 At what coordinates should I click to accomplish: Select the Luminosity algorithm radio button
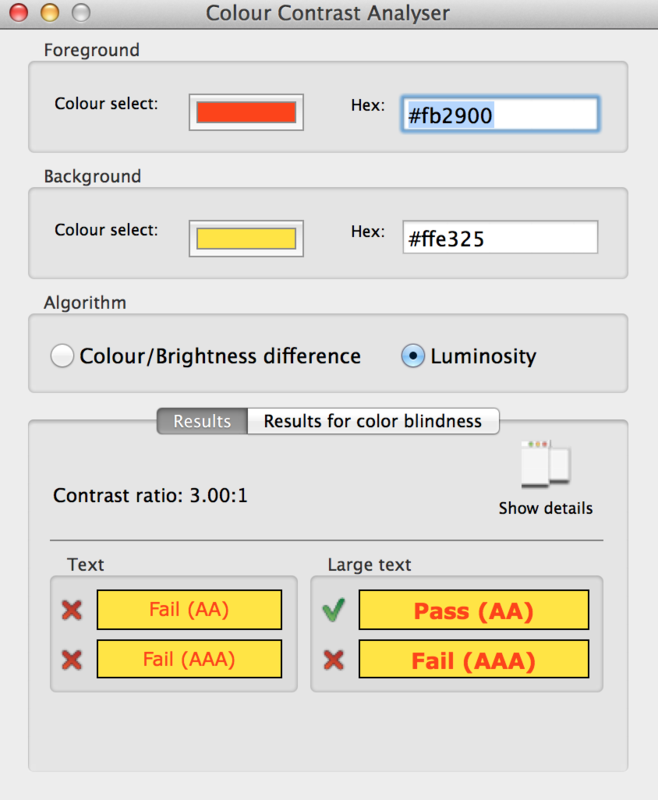point(413,356)
